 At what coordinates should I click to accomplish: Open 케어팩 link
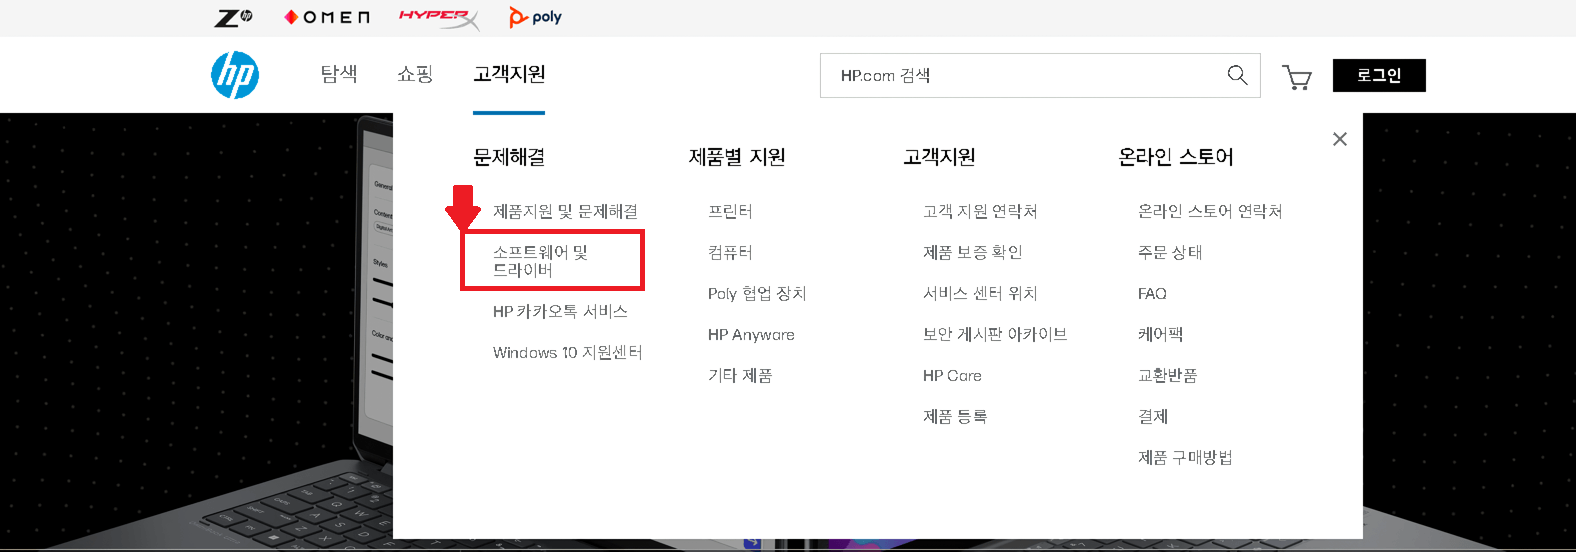[1160, 334]
